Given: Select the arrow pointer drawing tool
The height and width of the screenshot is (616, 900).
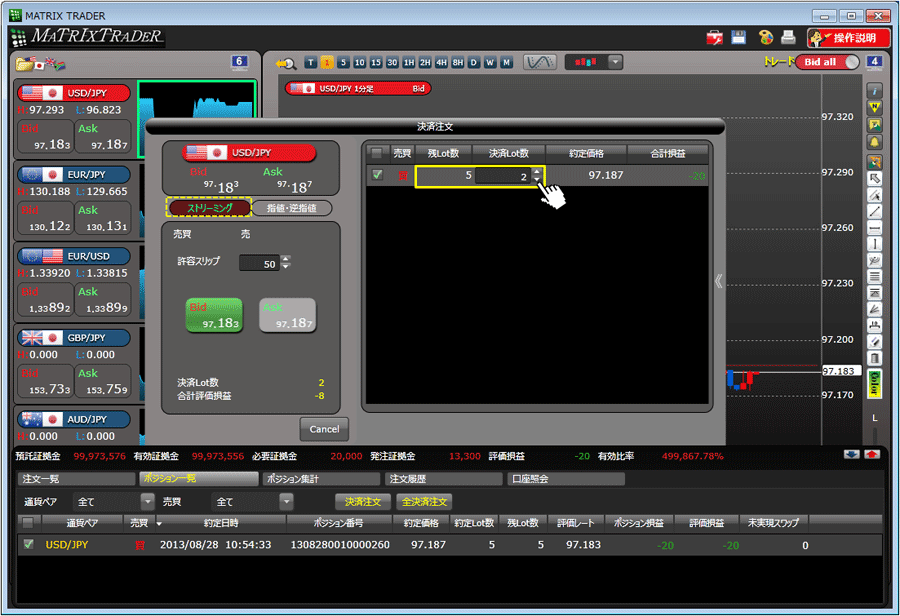Looking at the screenshot, I should (x=874, y=179).
